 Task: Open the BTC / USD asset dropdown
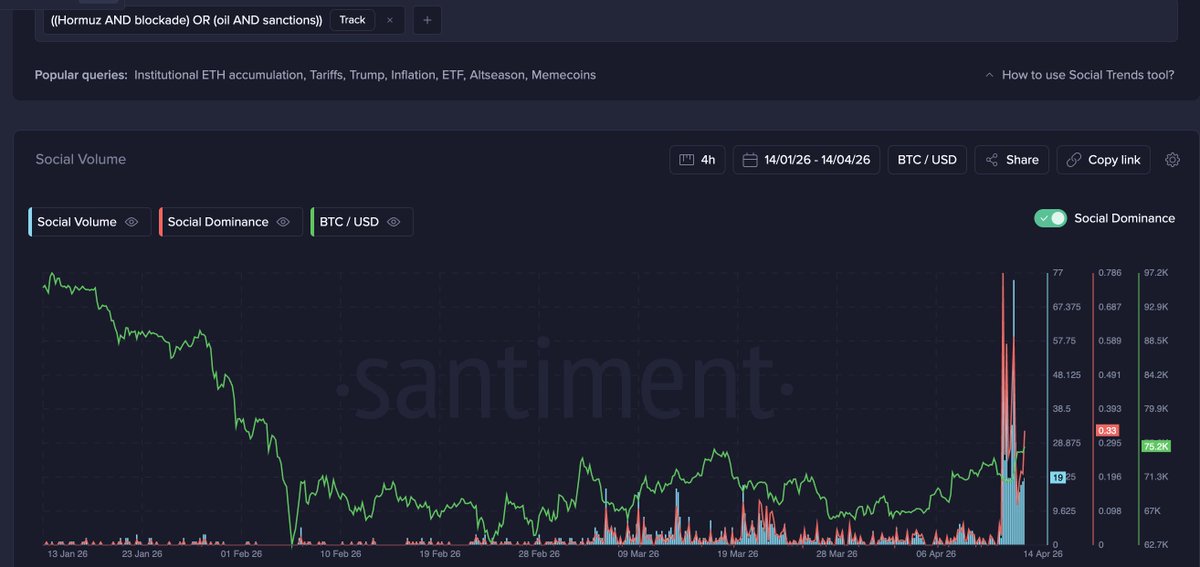pyautogui.click(x=926, y=160)
